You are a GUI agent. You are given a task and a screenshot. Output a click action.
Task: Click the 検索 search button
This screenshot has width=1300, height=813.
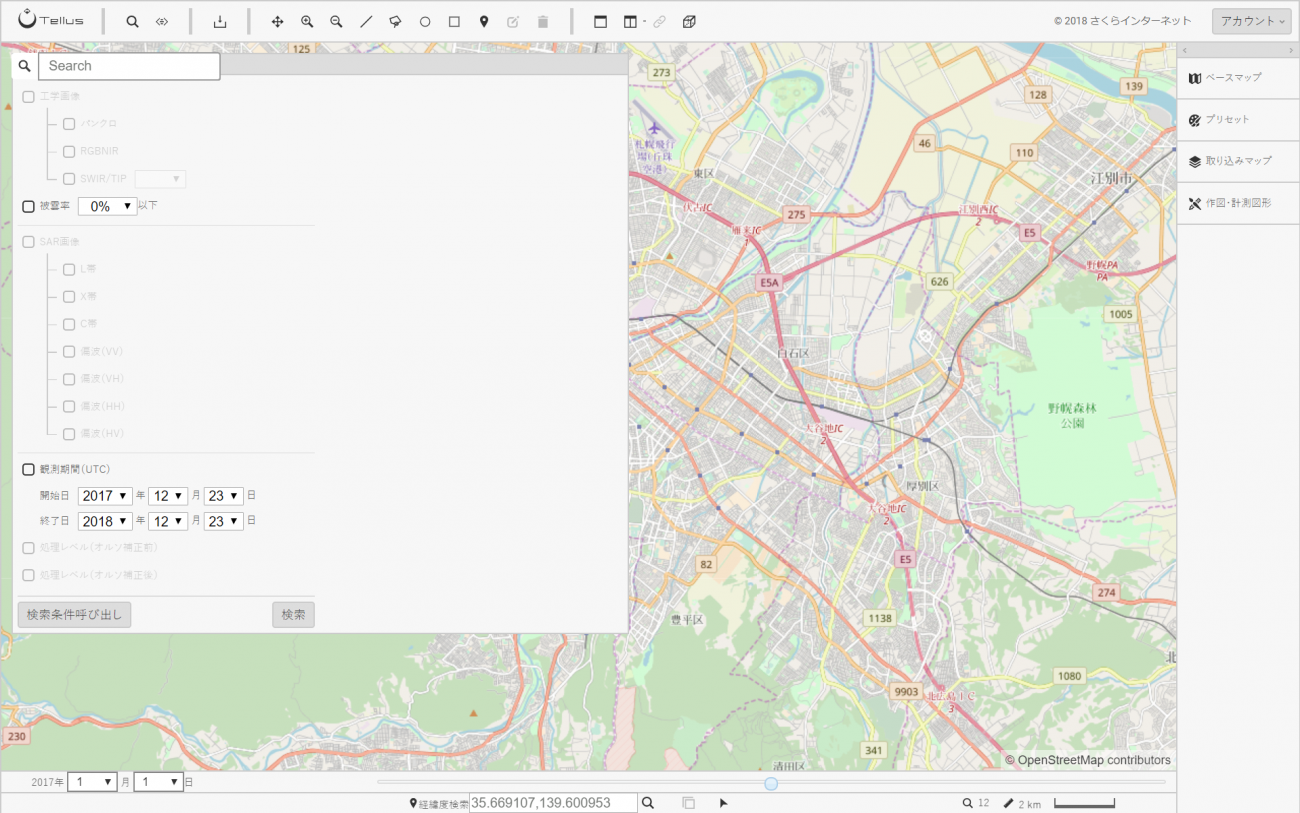[293, 615]
